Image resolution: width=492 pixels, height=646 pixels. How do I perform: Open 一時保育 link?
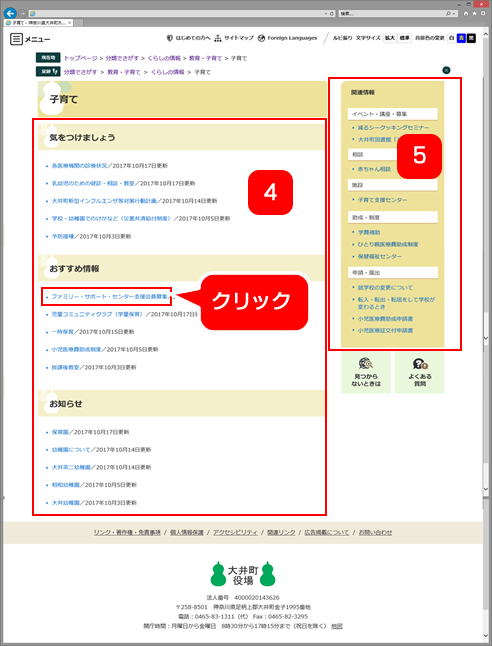[x=63, y=332]
